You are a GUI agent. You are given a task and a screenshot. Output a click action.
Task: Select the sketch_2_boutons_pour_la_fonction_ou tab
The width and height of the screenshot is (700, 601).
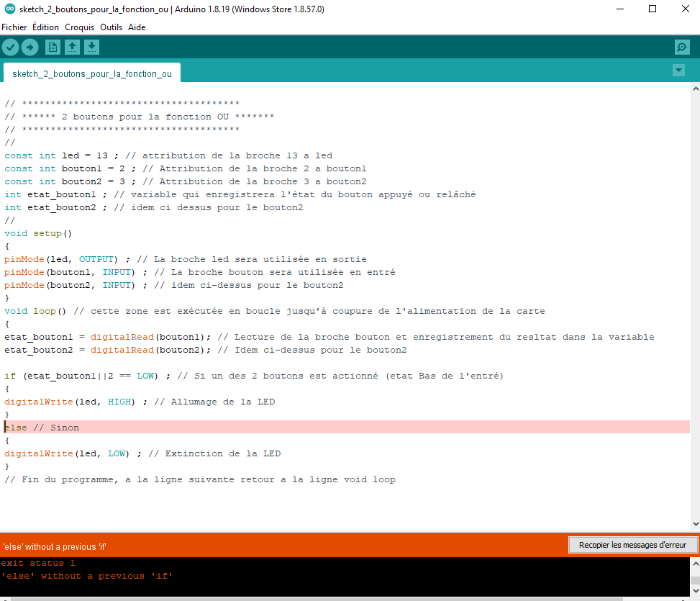point(92,74)
